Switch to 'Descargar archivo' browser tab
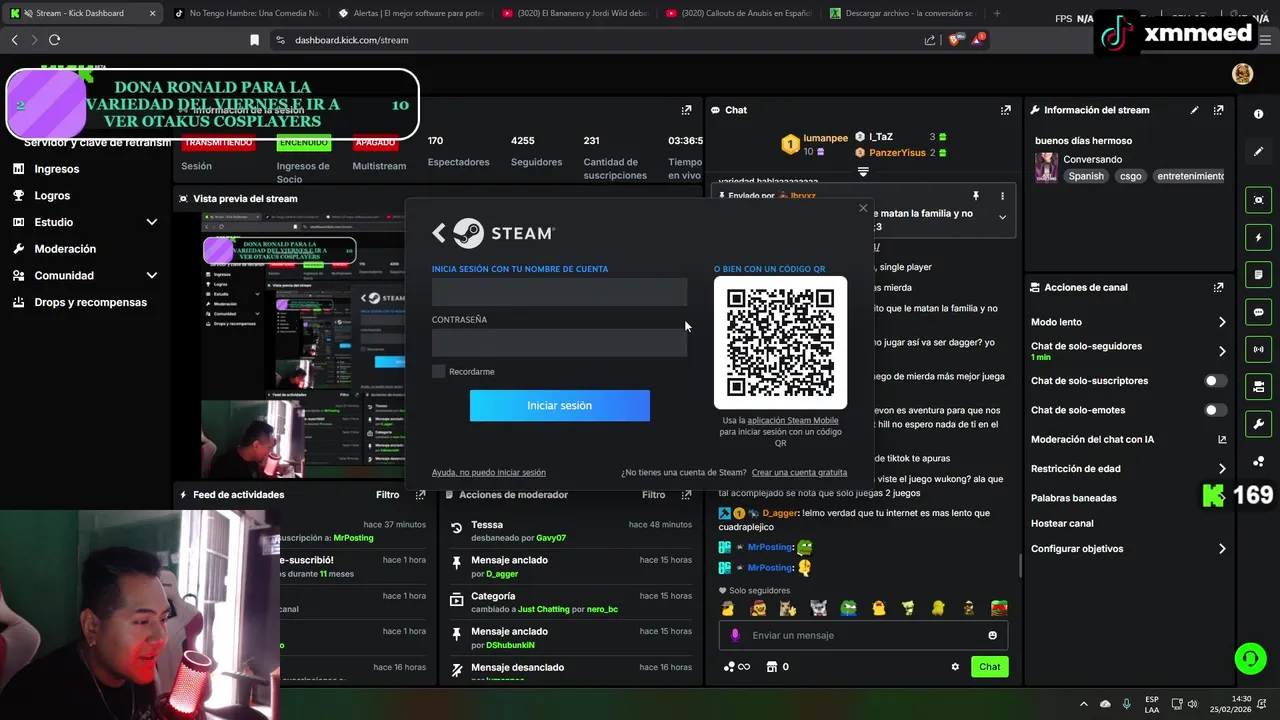Screen dimensions: 1280x720 click(900, 13)
